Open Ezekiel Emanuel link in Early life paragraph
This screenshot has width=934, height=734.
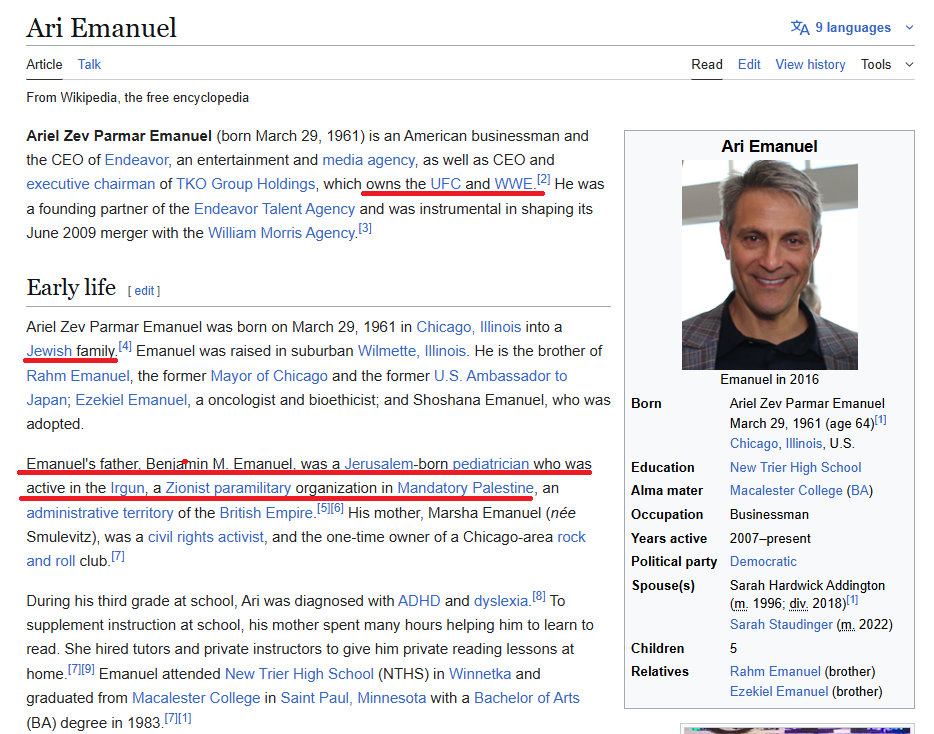coord(131,400)
